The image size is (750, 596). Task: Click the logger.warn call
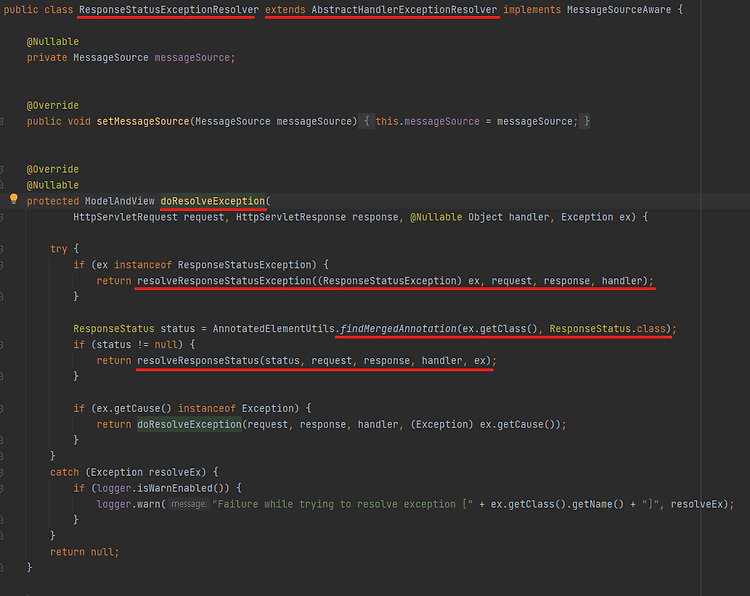128,504
